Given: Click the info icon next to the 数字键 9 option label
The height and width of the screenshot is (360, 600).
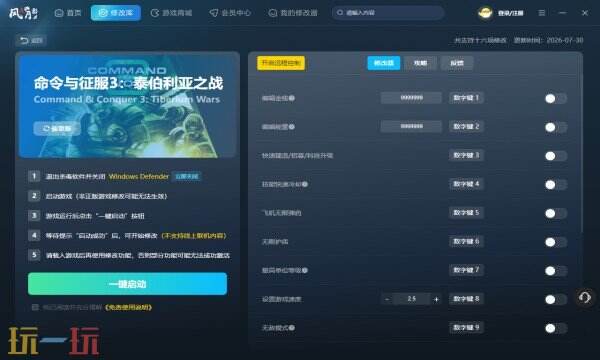Looking at the screenshot, I should click(292, 328).
